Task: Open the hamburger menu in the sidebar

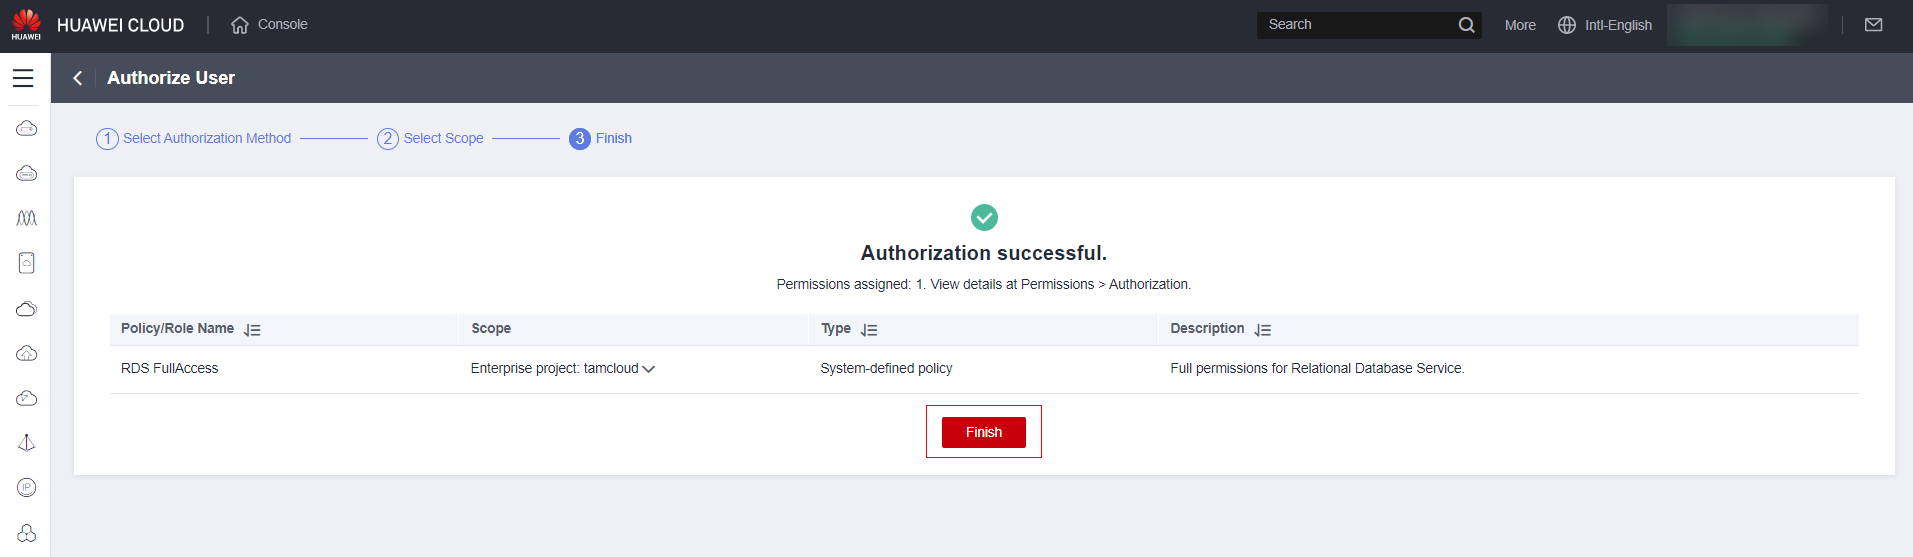Action: tap(23, 78)
